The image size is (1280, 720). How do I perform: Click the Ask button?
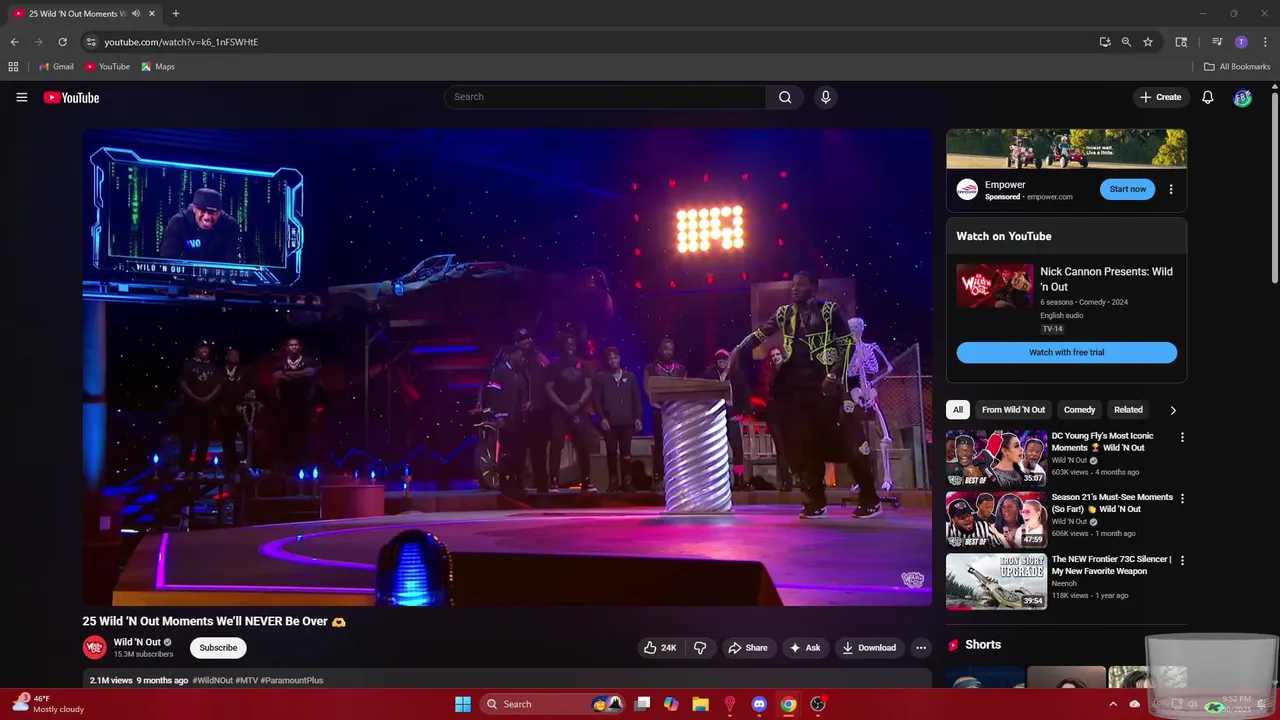(805, 647)
